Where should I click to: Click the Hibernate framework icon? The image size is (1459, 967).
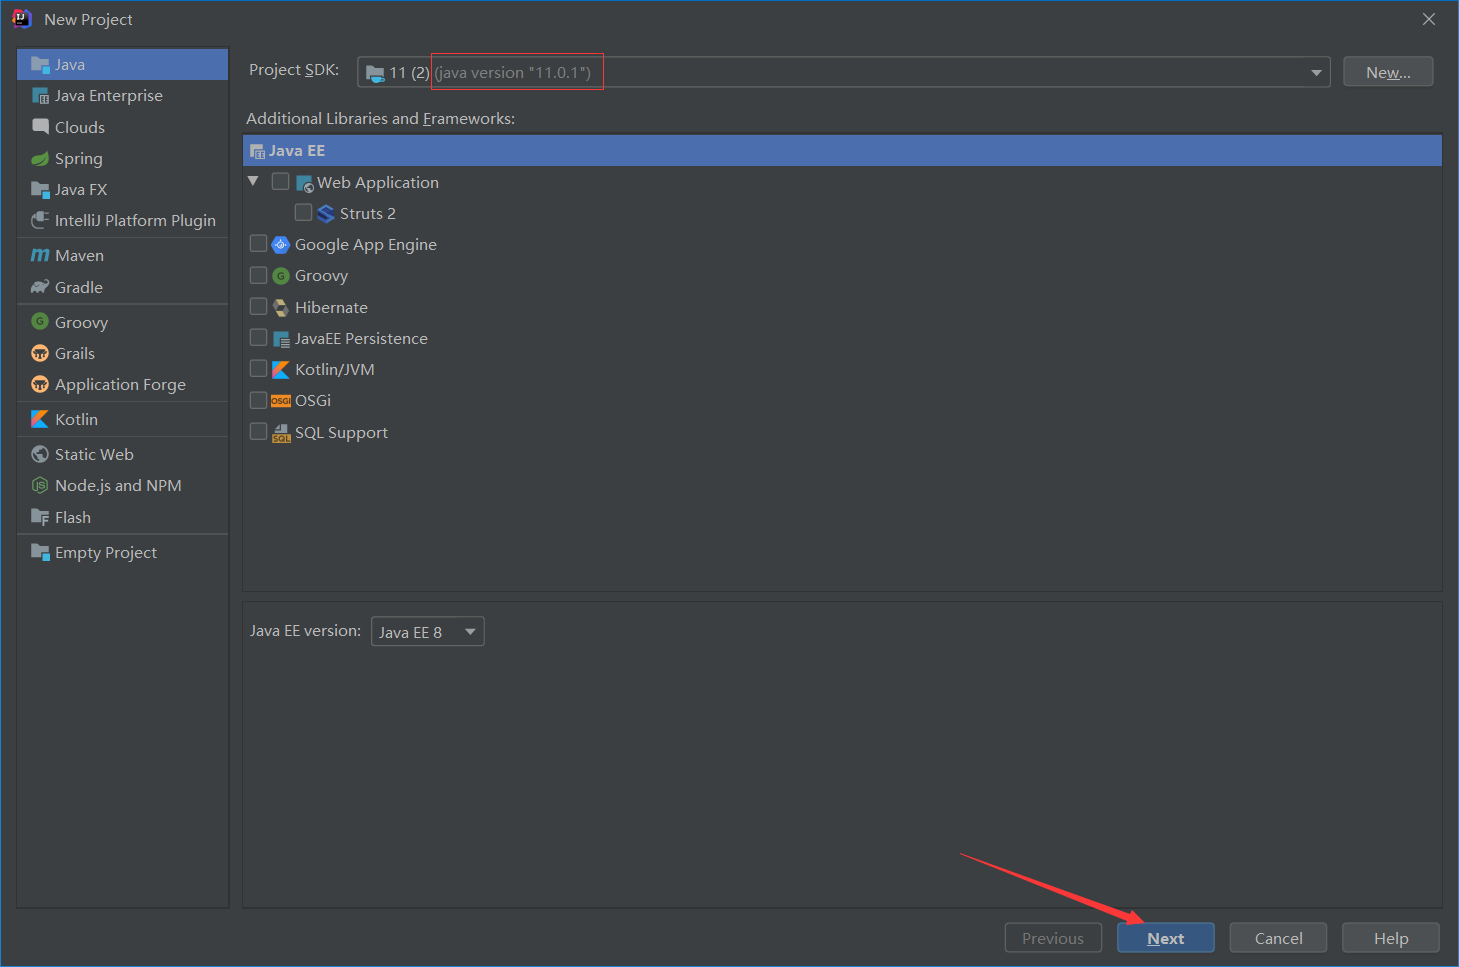(x=281, y=307)
